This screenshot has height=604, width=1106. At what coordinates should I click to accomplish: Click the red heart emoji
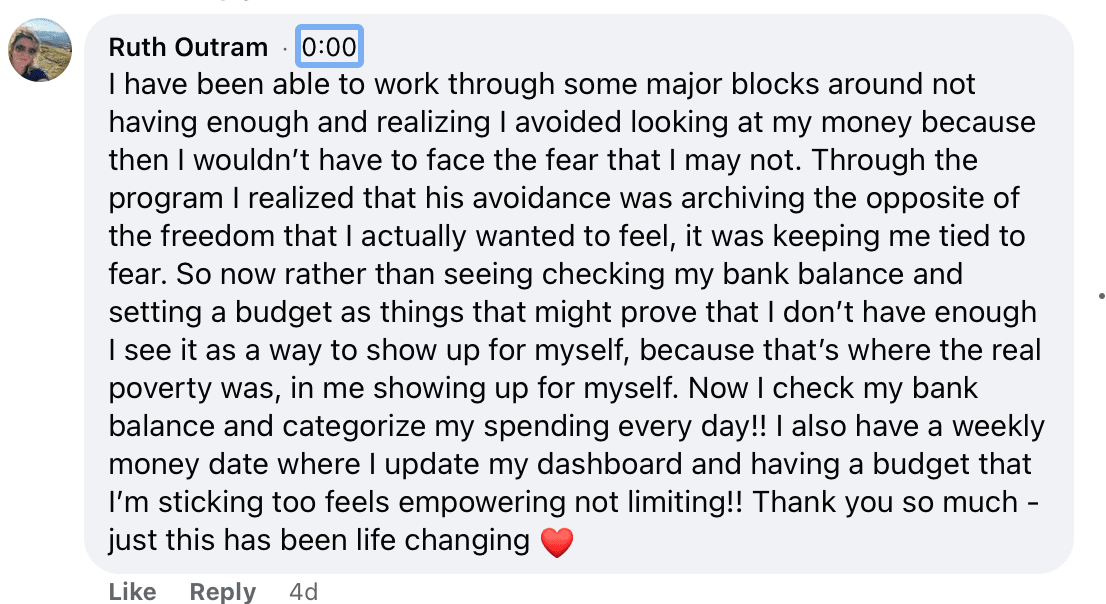pyautogui.click(x=557, y=542)
